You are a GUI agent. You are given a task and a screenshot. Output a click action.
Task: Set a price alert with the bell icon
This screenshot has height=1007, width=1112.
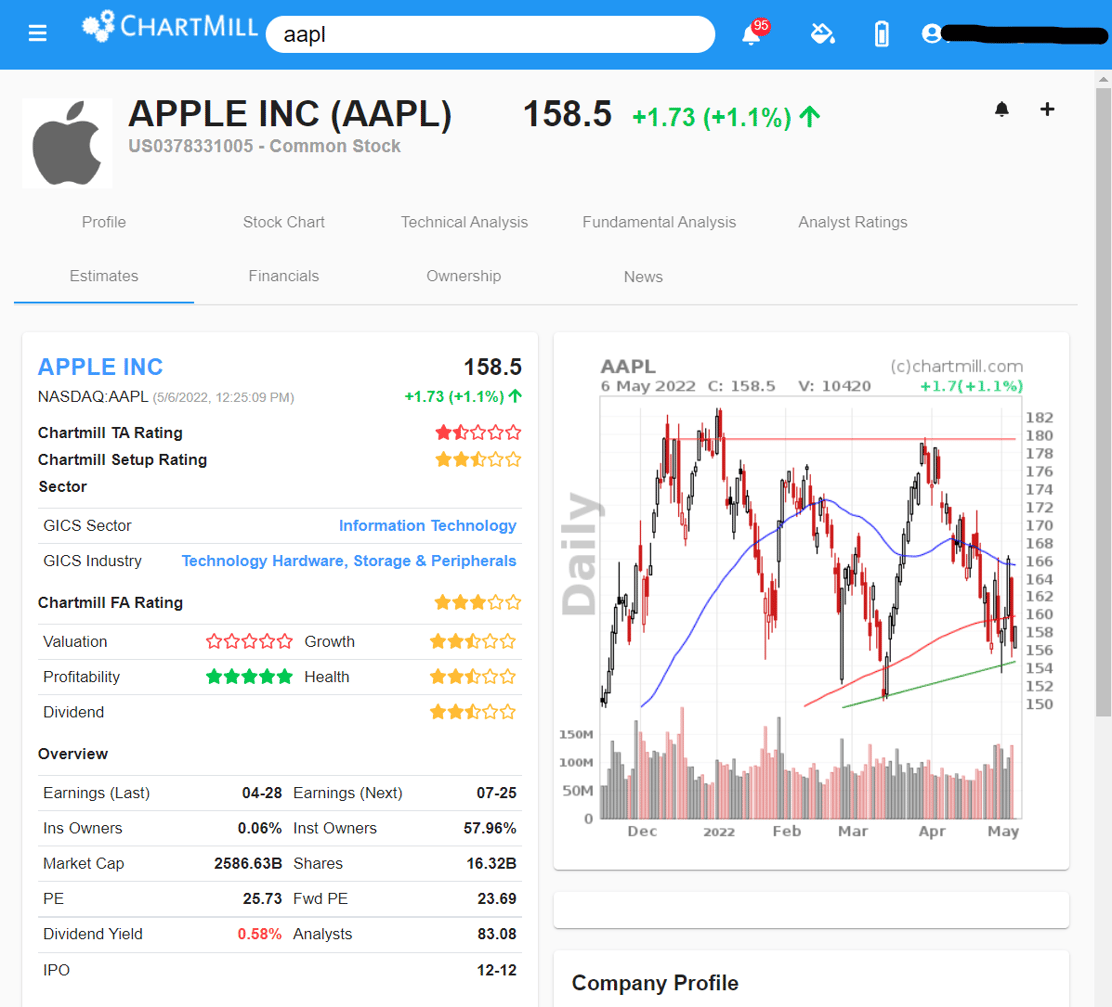click(x=1001, y=109)
